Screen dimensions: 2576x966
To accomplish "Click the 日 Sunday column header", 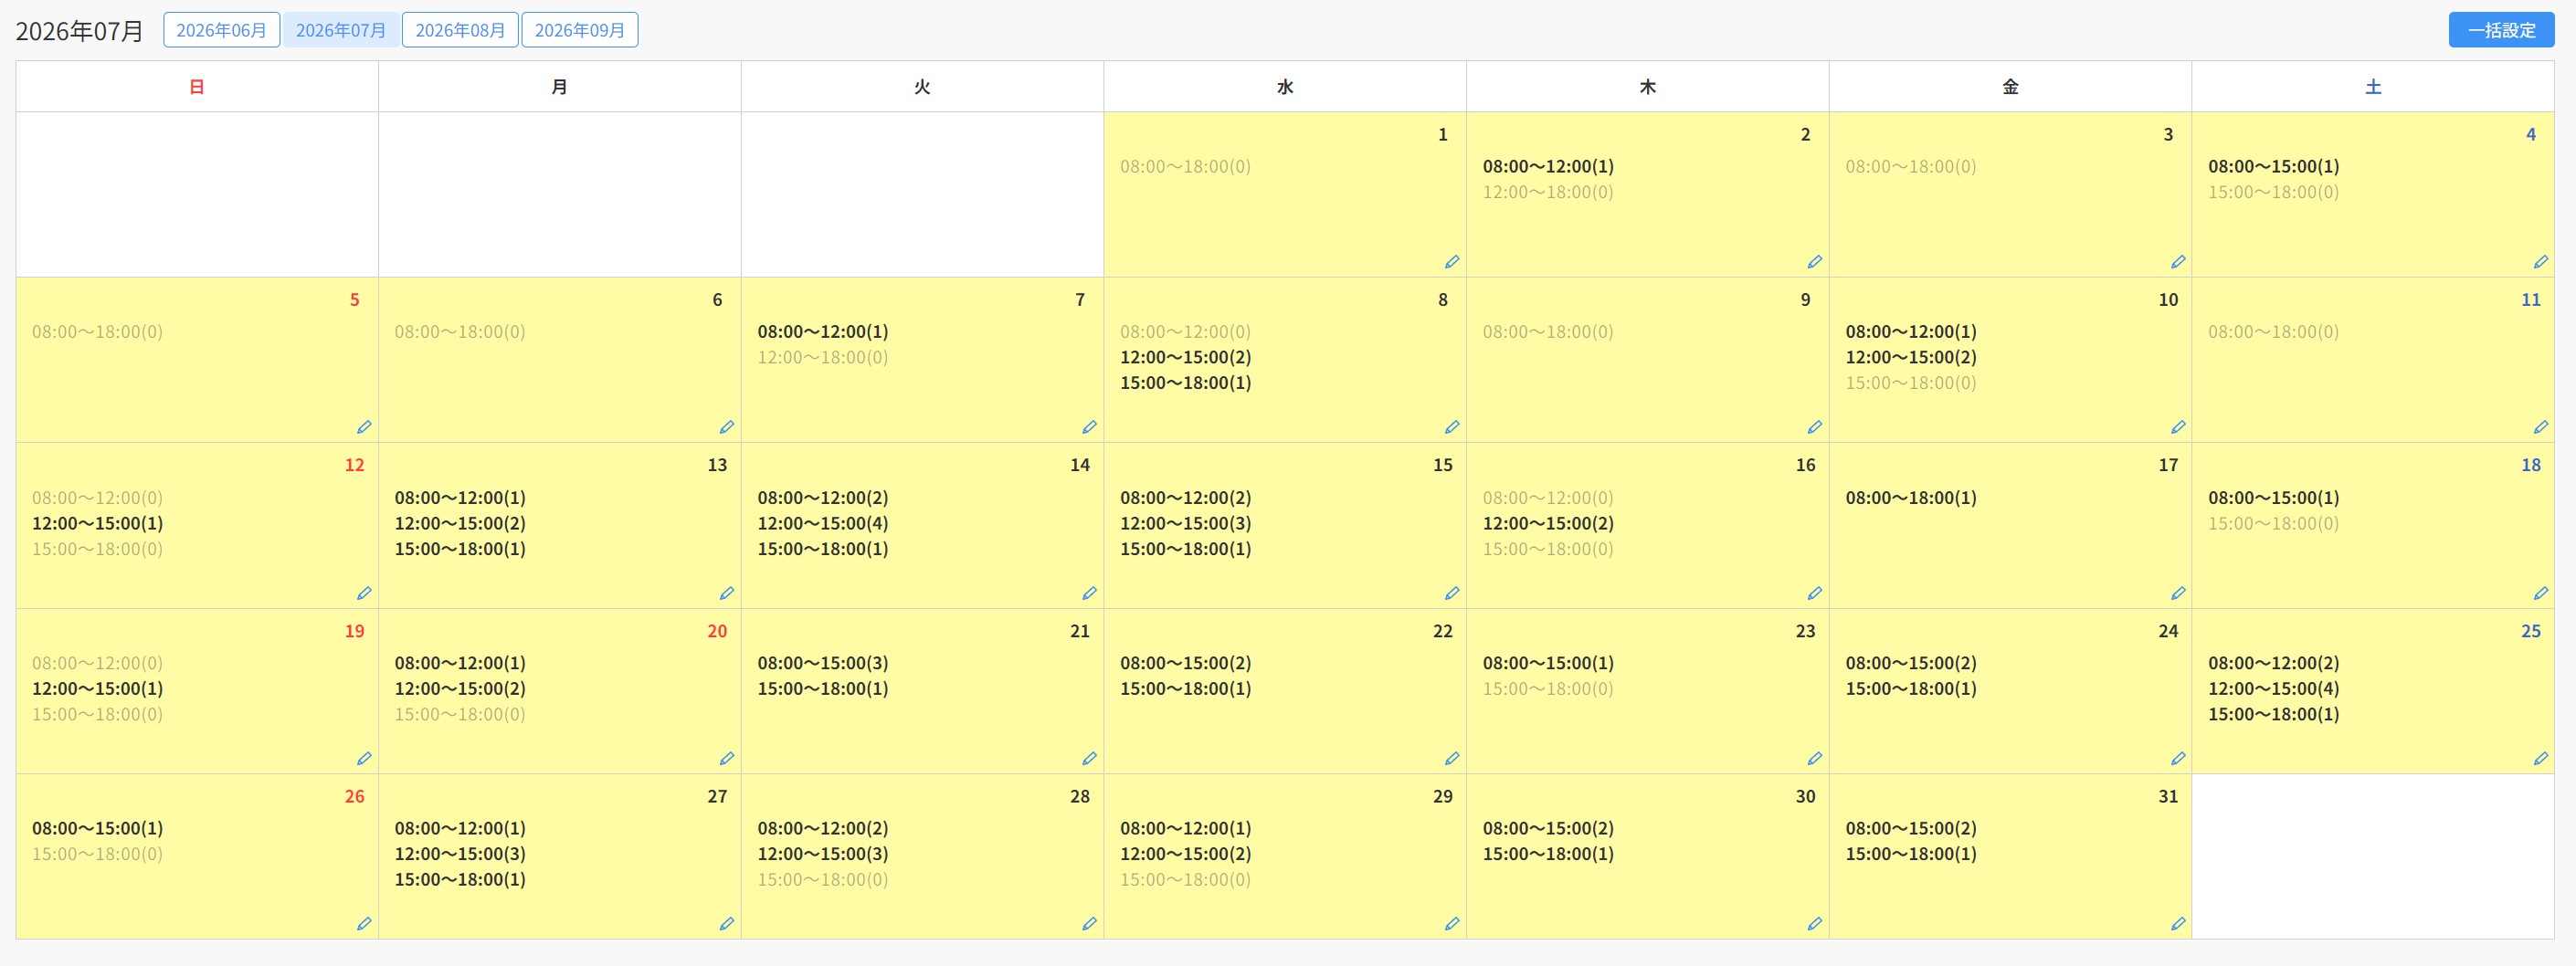I will click(x=197, y=87).
